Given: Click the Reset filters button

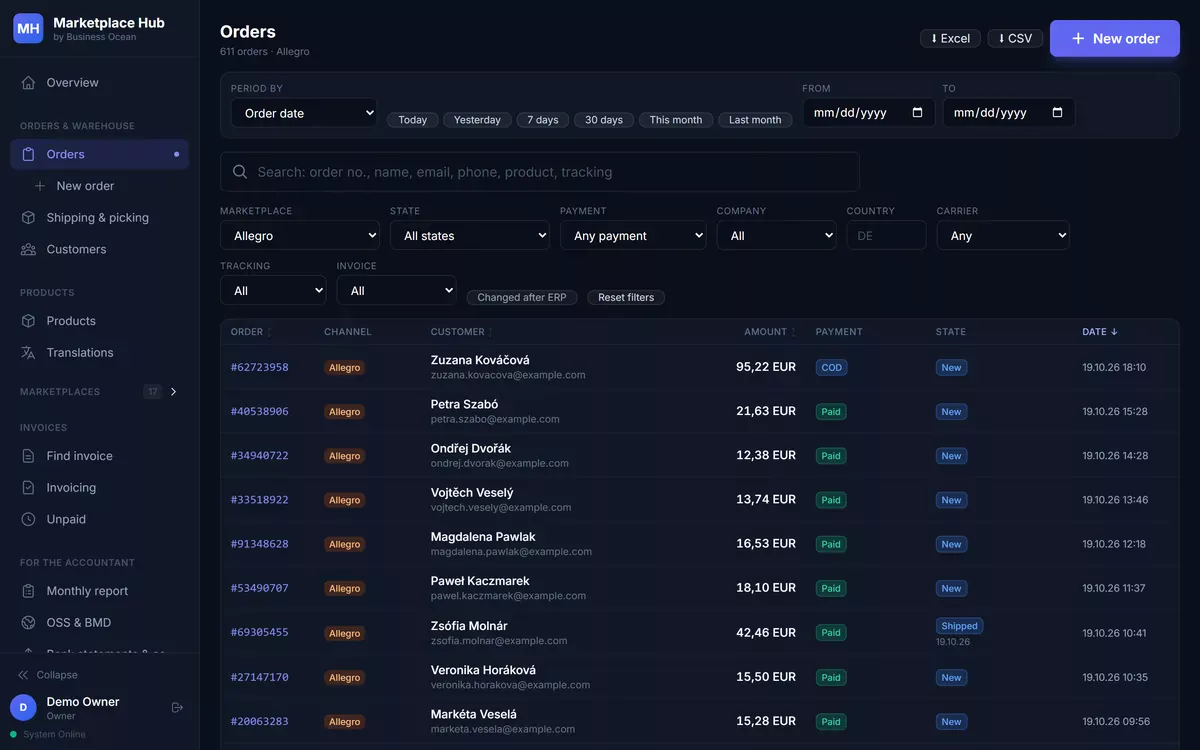Looking at the screenshot, I should [x=626, y=297].
